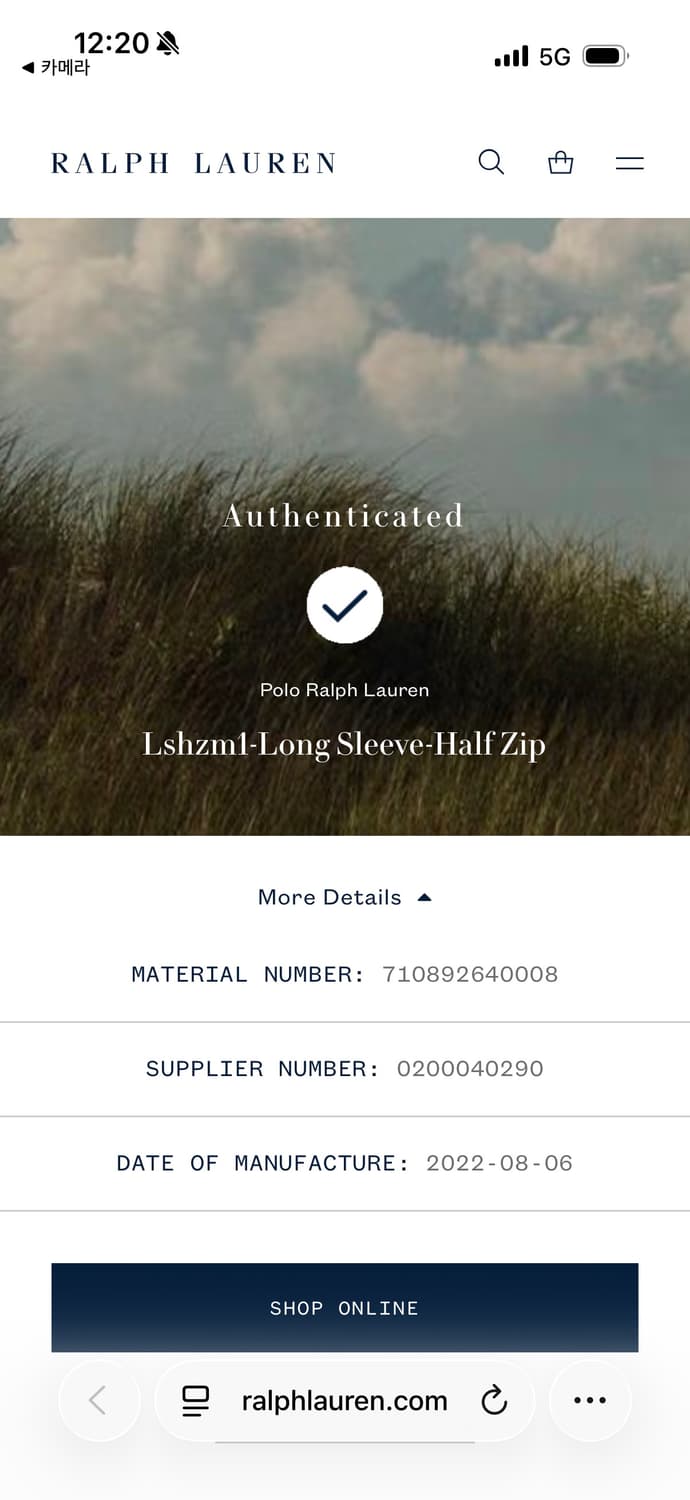Image resolution: width=690 pixels, height=1500 pixels.
Task: Reload the page with refresh icon
Action: click(494, 1401)
